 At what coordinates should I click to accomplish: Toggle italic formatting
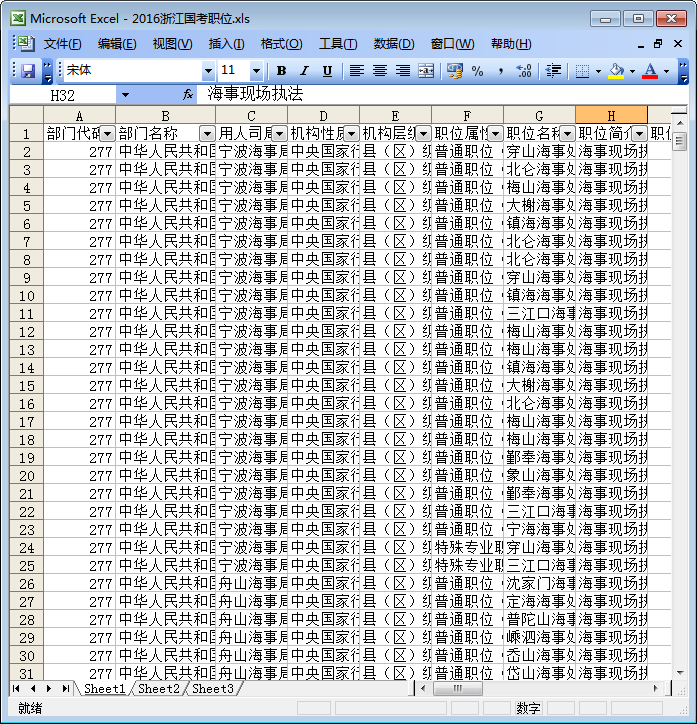[x=304, y=71]
